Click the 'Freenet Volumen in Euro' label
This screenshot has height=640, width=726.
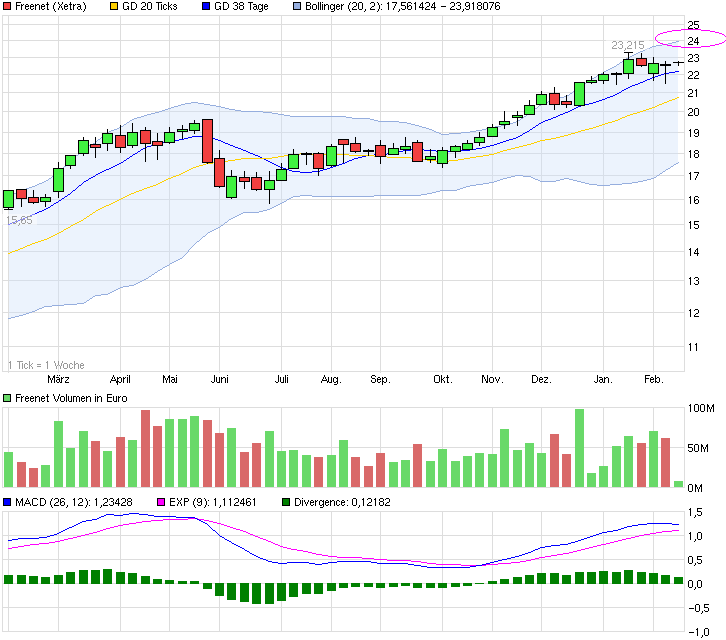[71, 398]
